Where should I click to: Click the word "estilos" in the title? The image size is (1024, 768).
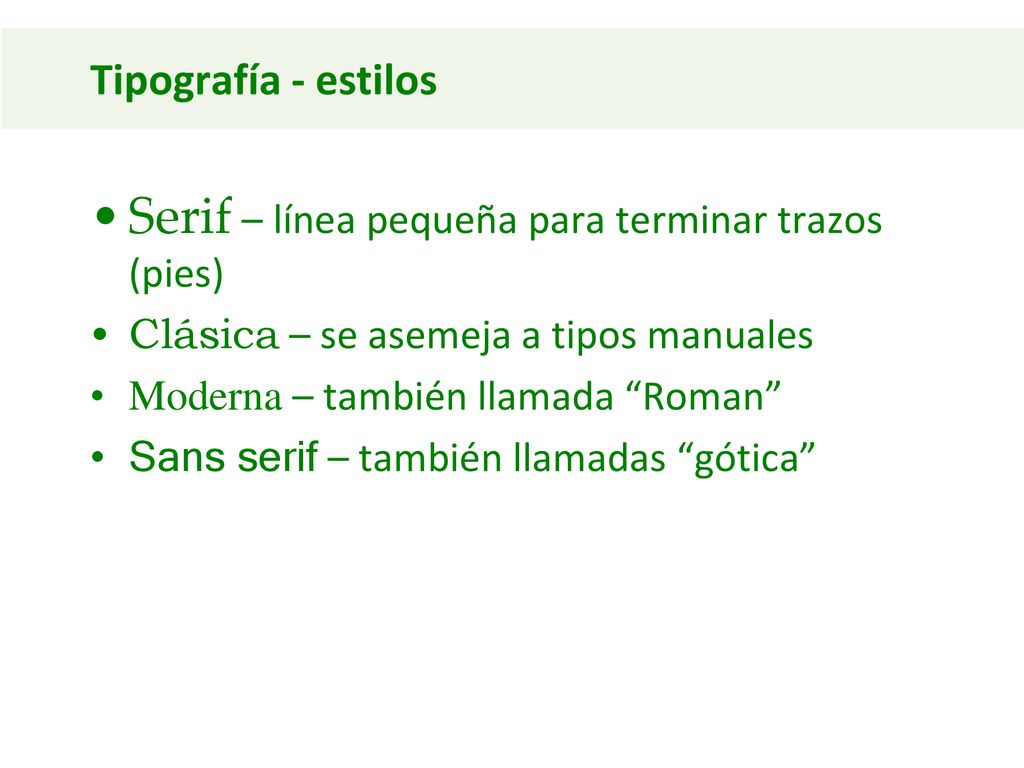tap(376, 82)
